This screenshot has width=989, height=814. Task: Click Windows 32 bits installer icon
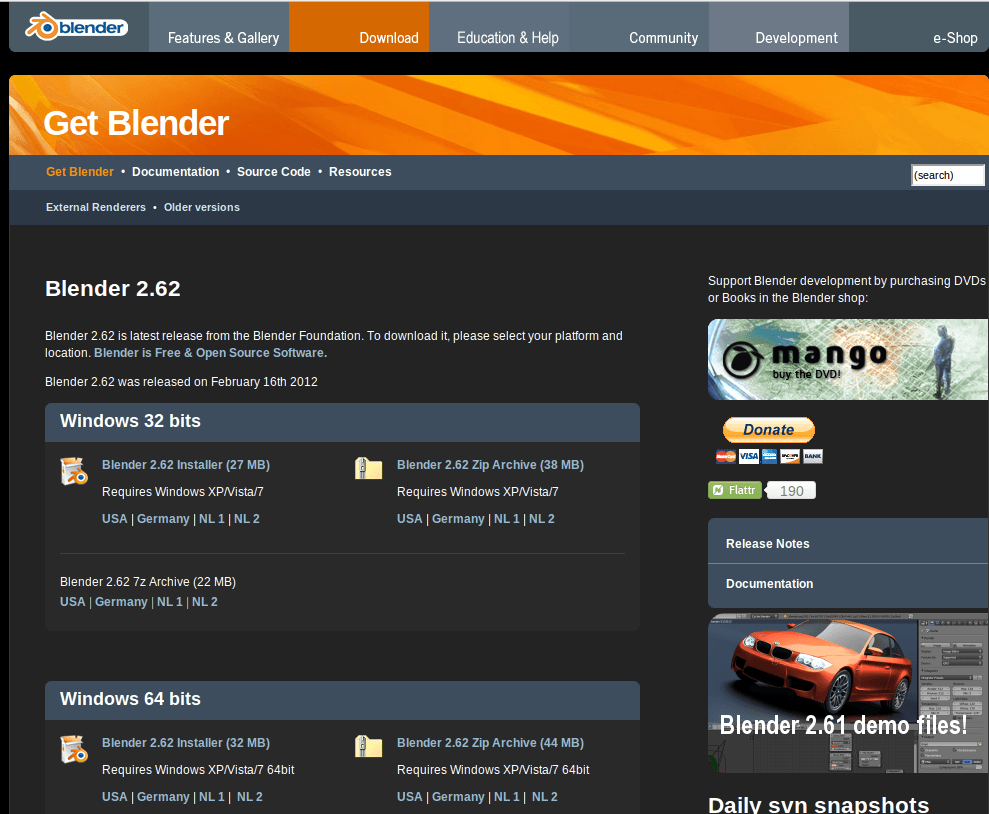[x=74, y=471]
